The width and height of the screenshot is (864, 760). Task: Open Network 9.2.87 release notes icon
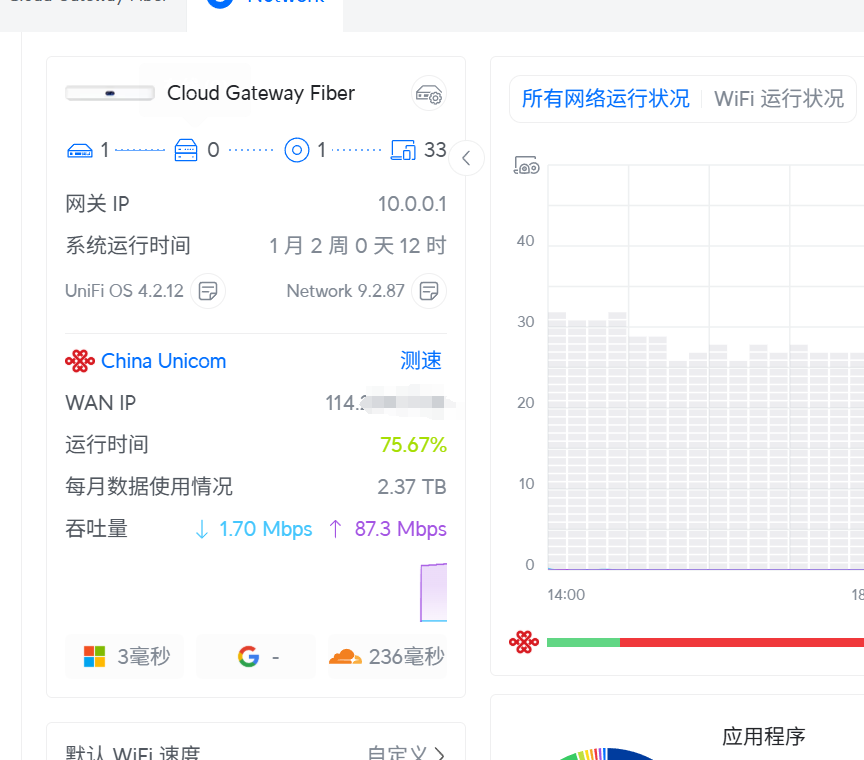click(429, 291)
